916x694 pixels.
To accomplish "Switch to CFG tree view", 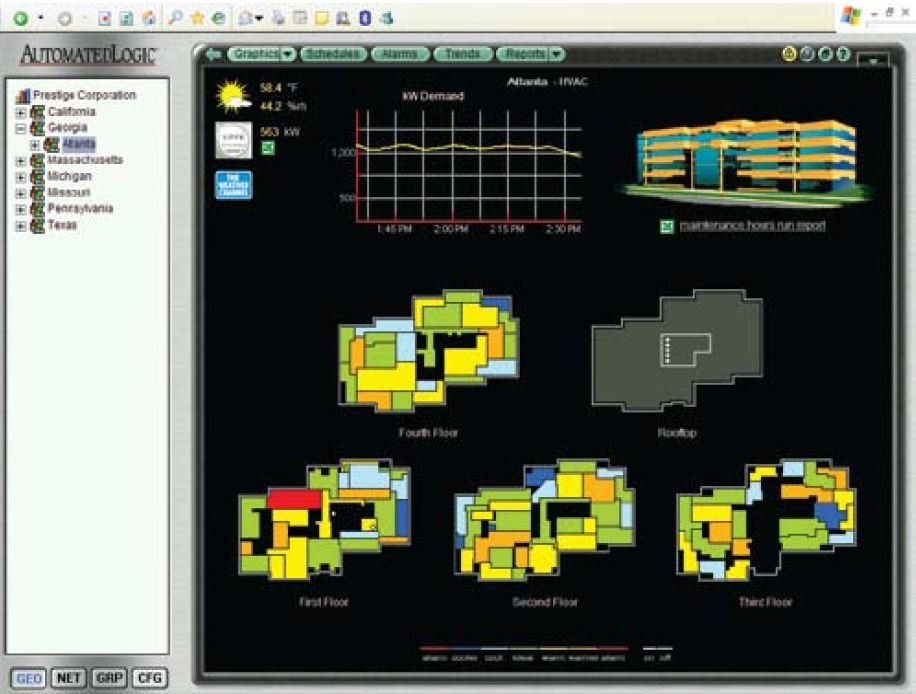I will pyautogui.click(x=150, y=678).
